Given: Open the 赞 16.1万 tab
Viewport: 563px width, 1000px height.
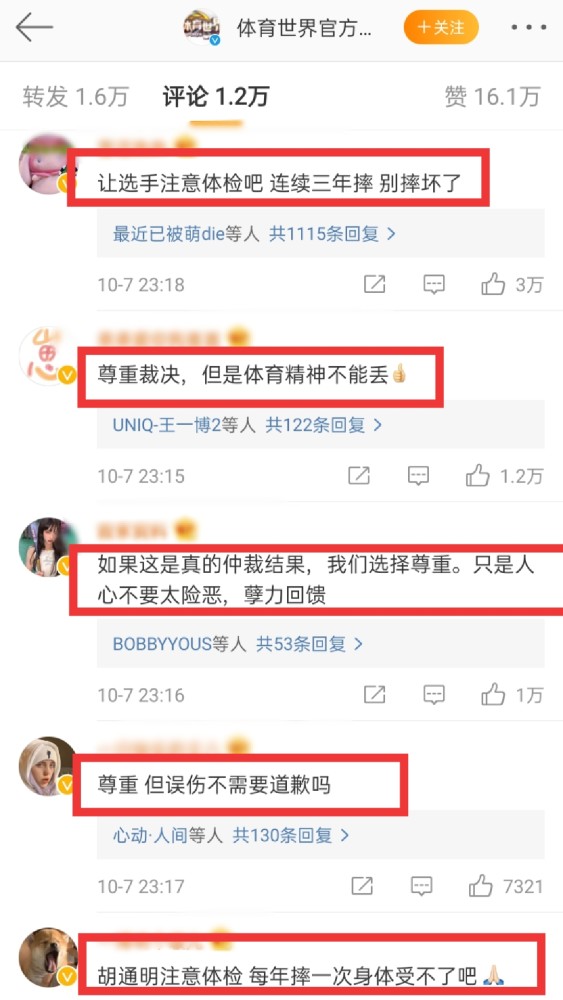Looking at the screenshot, I should 493,97.
